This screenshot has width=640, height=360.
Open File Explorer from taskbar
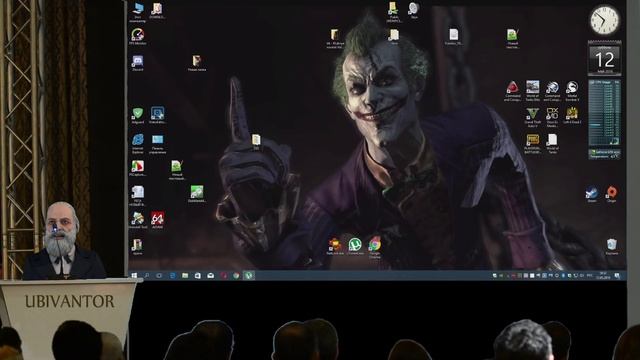click(185, 276)
